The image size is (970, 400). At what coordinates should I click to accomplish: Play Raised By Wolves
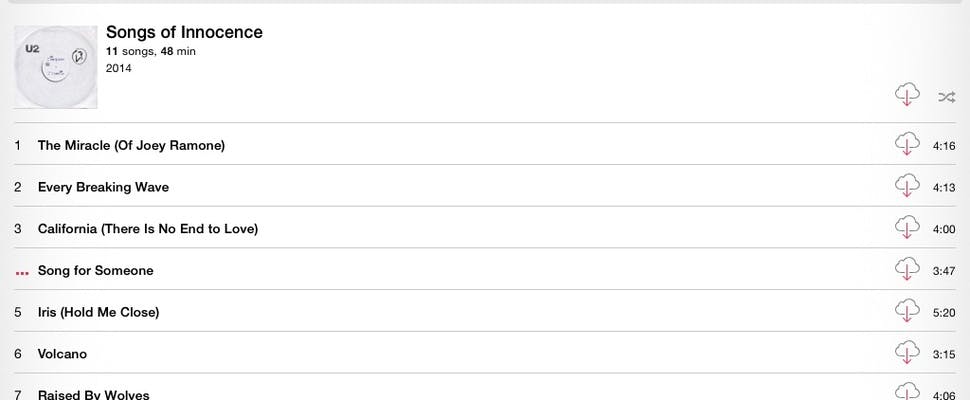(93, 394)
